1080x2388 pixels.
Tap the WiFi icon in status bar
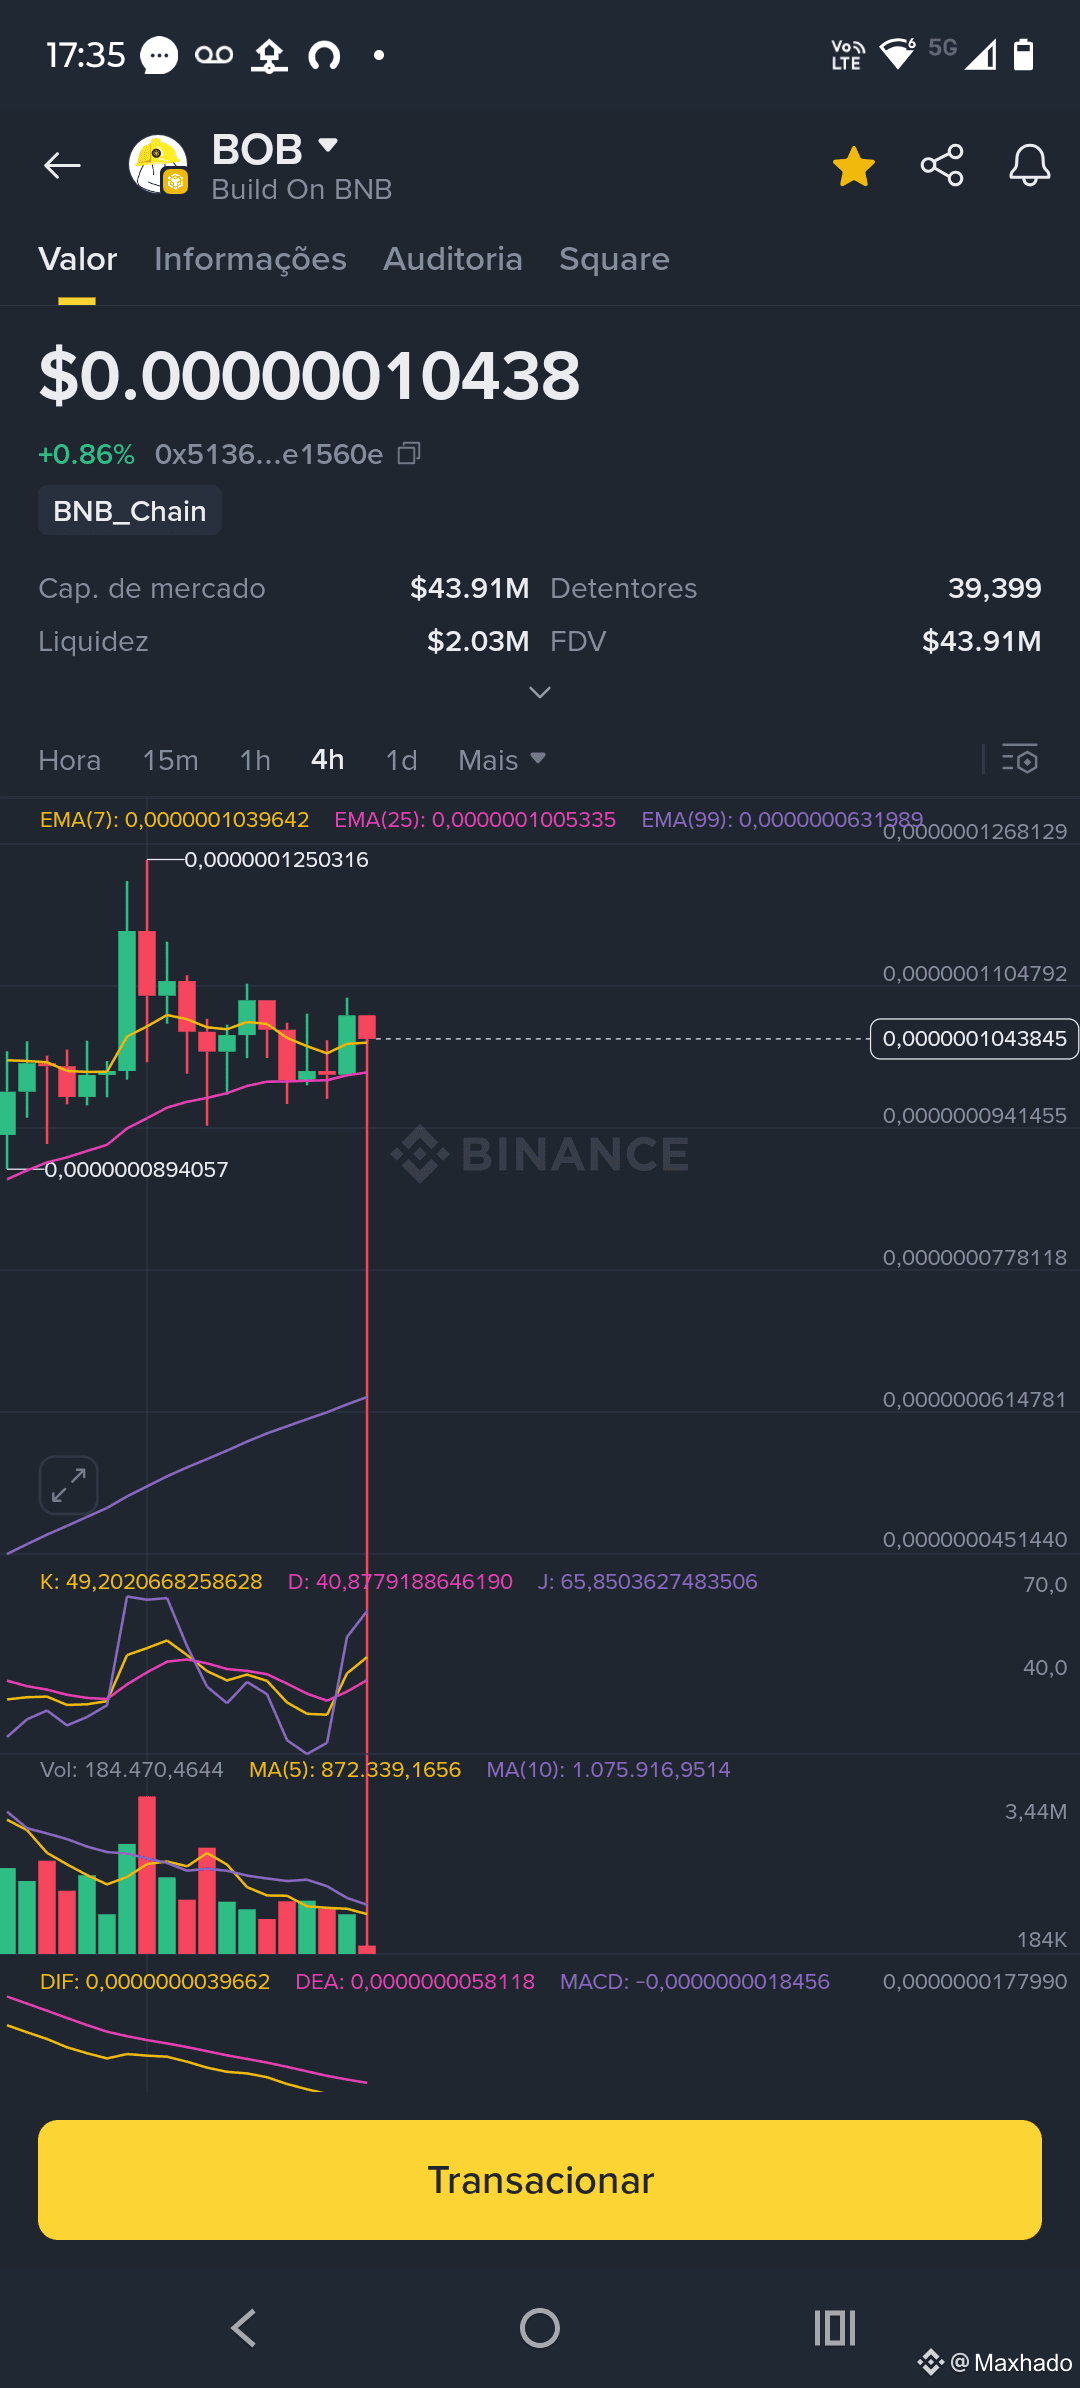click(897, 54)
